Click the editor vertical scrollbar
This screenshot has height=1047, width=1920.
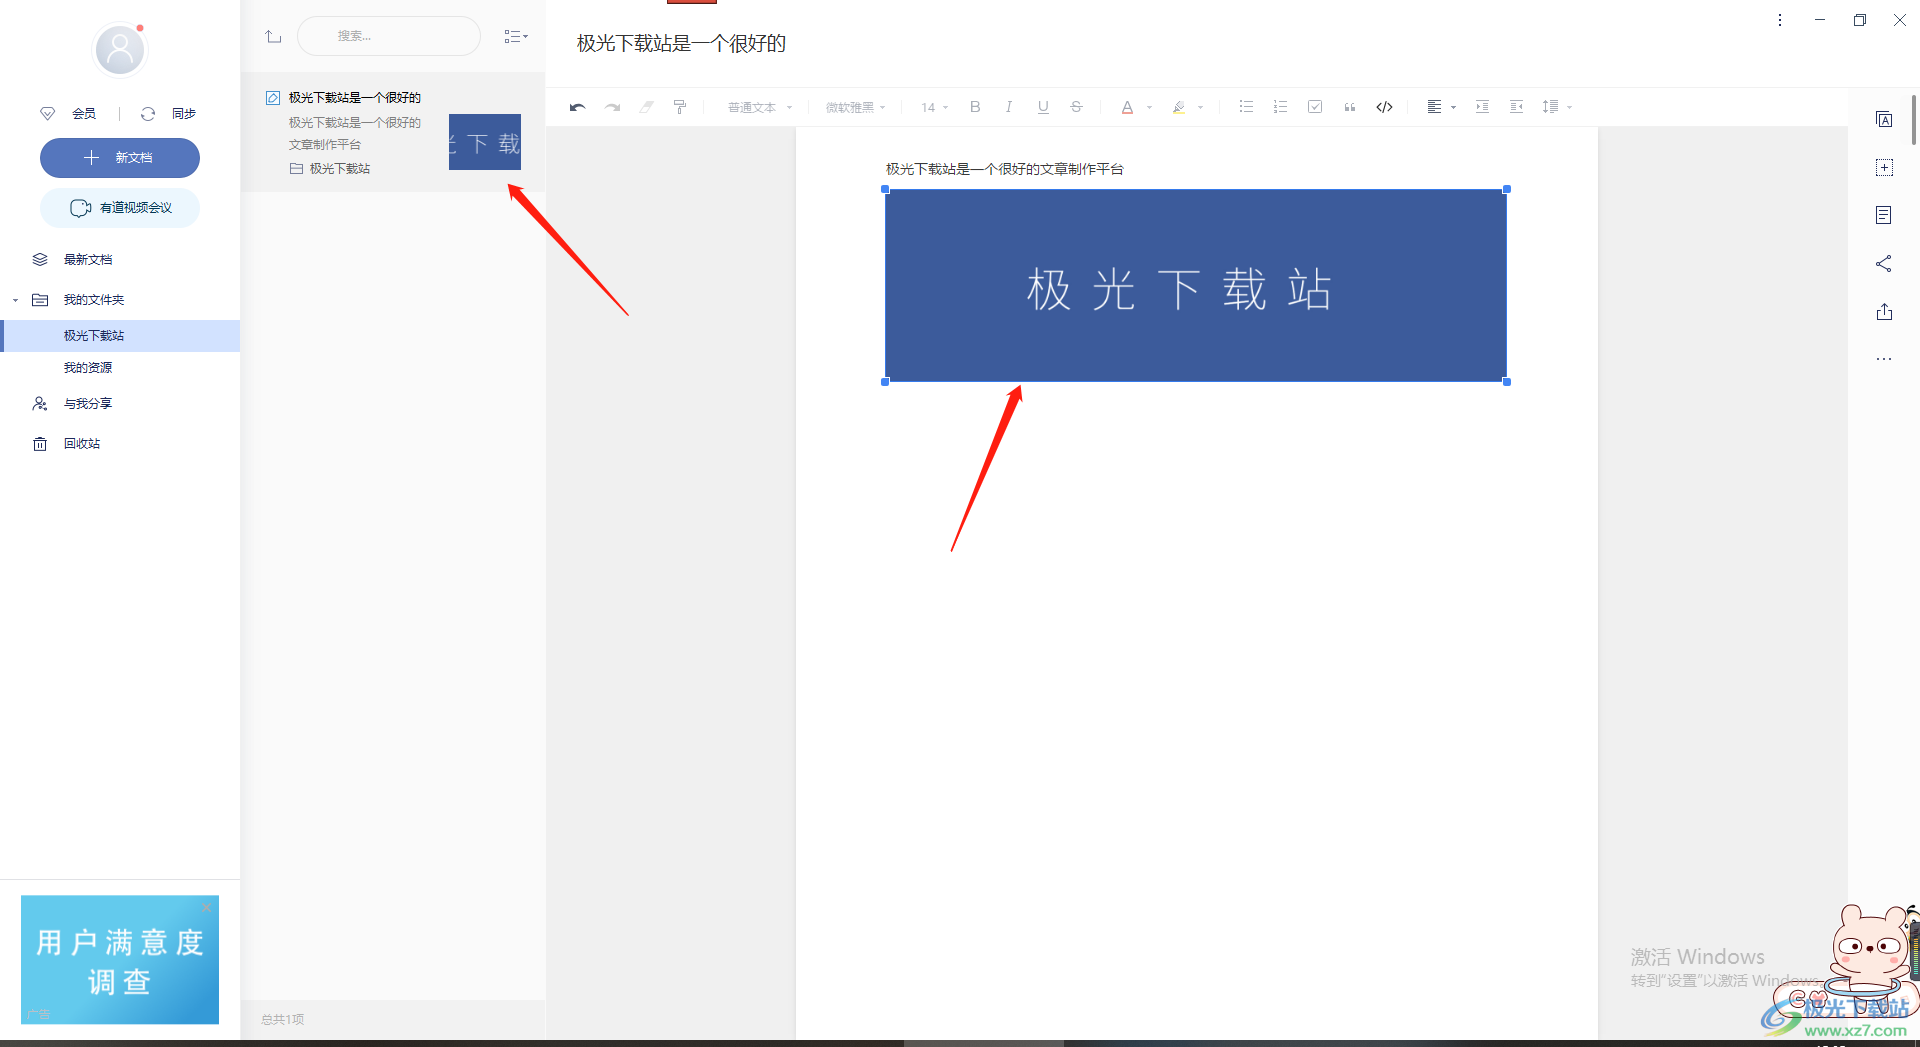click(x=1914, y=120)
